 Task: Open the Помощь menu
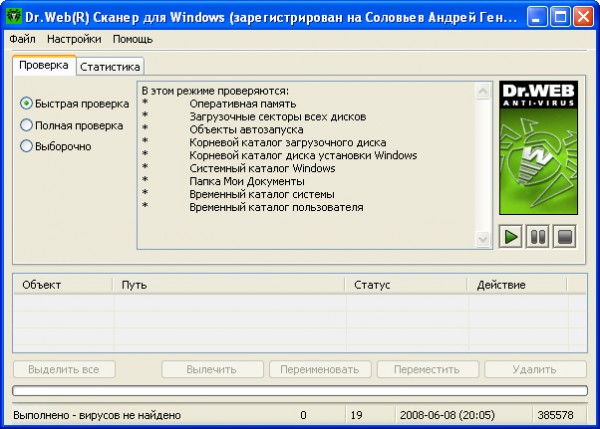[x=132, y=39]
